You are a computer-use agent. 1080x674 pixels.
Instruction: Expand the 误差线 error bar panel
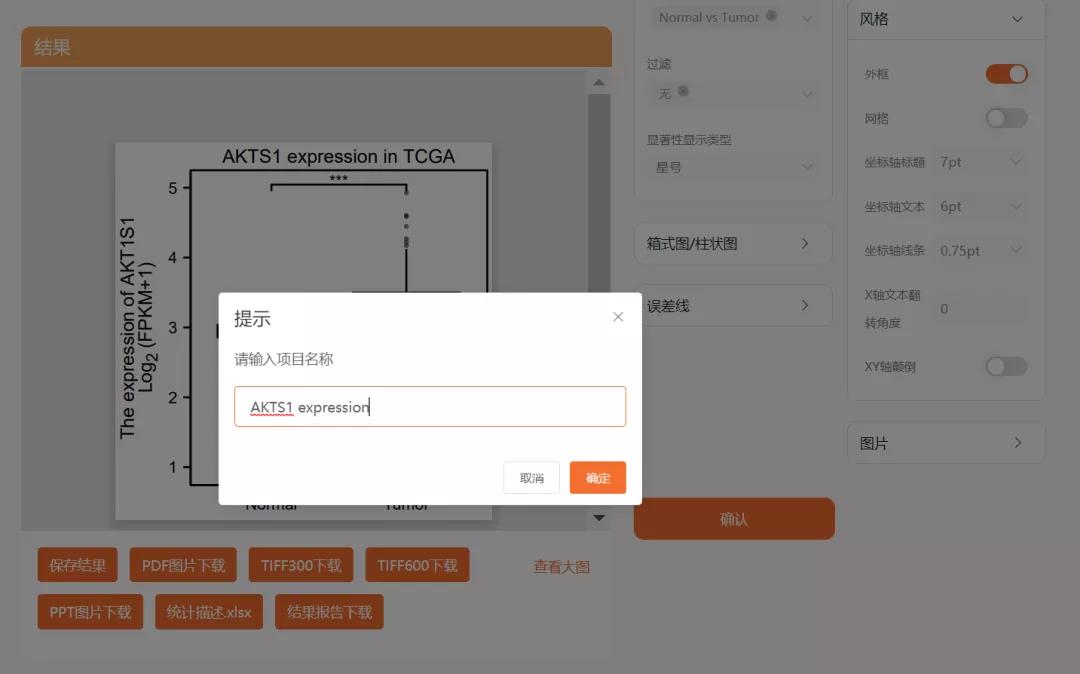pyautogui.click(x=733, y=305)
